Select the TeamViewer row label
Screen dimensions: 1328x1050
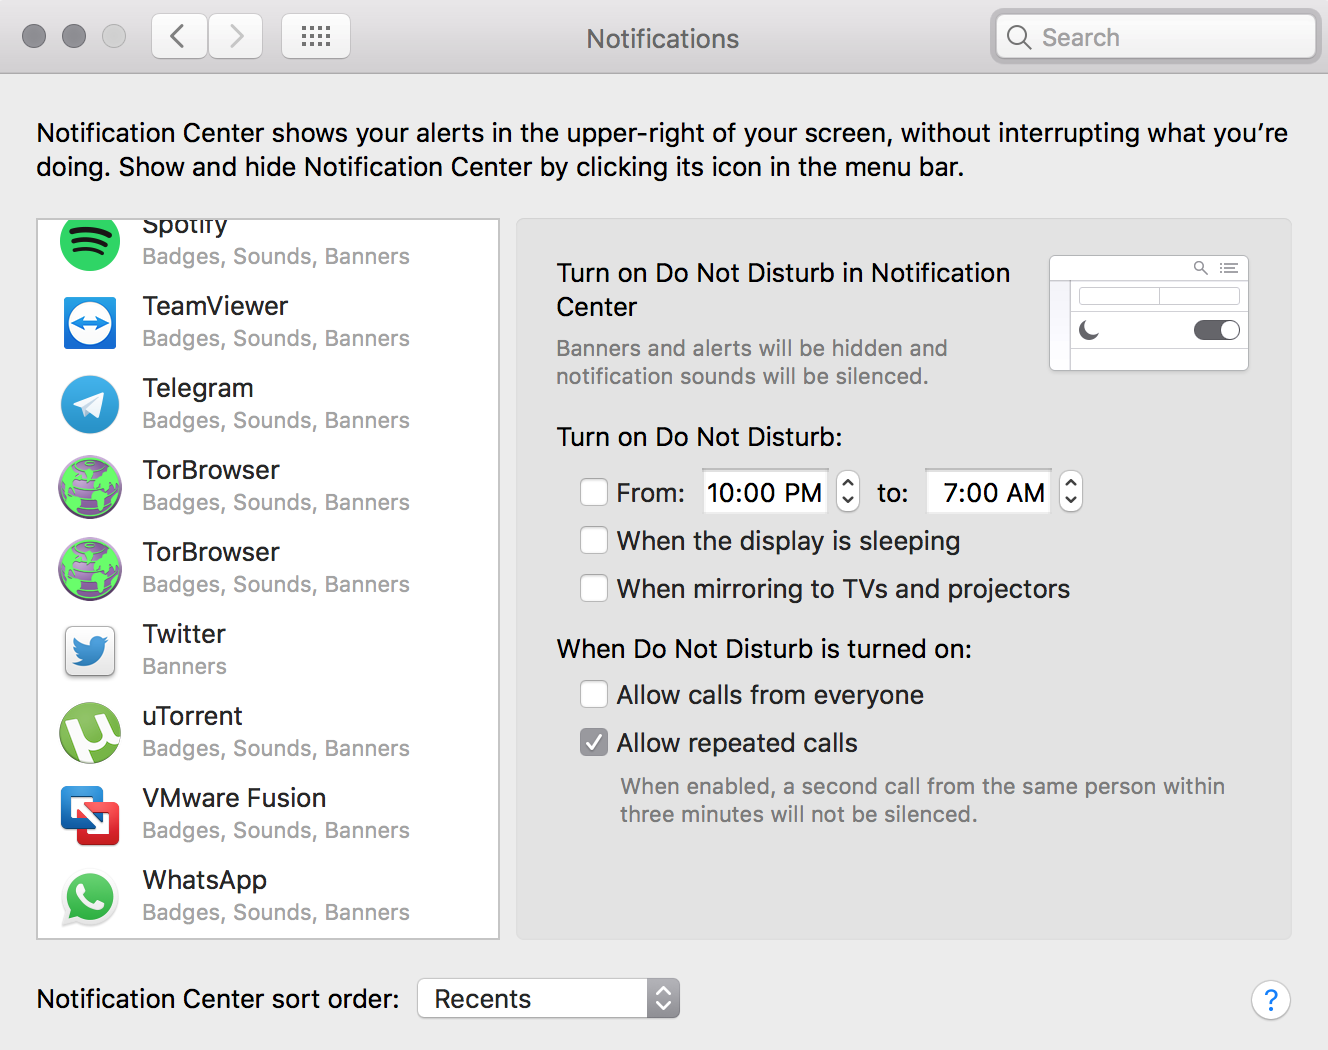(215, 306)
